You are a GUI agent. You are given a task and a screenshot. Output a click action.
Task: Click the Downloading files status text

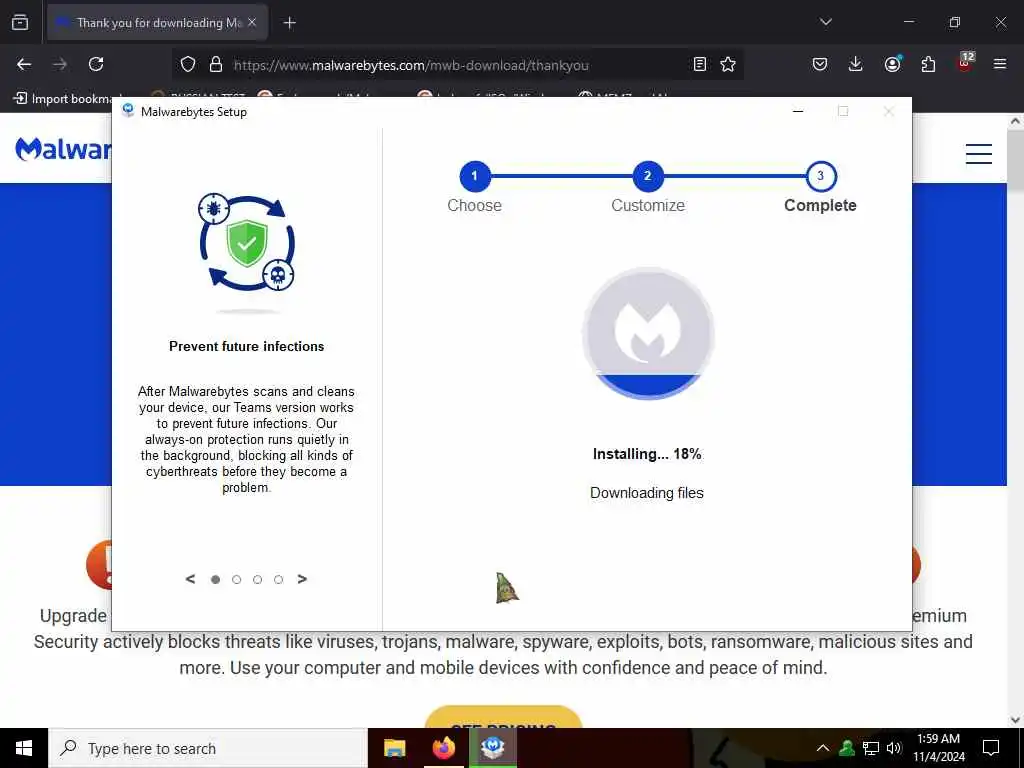point(647,493)
